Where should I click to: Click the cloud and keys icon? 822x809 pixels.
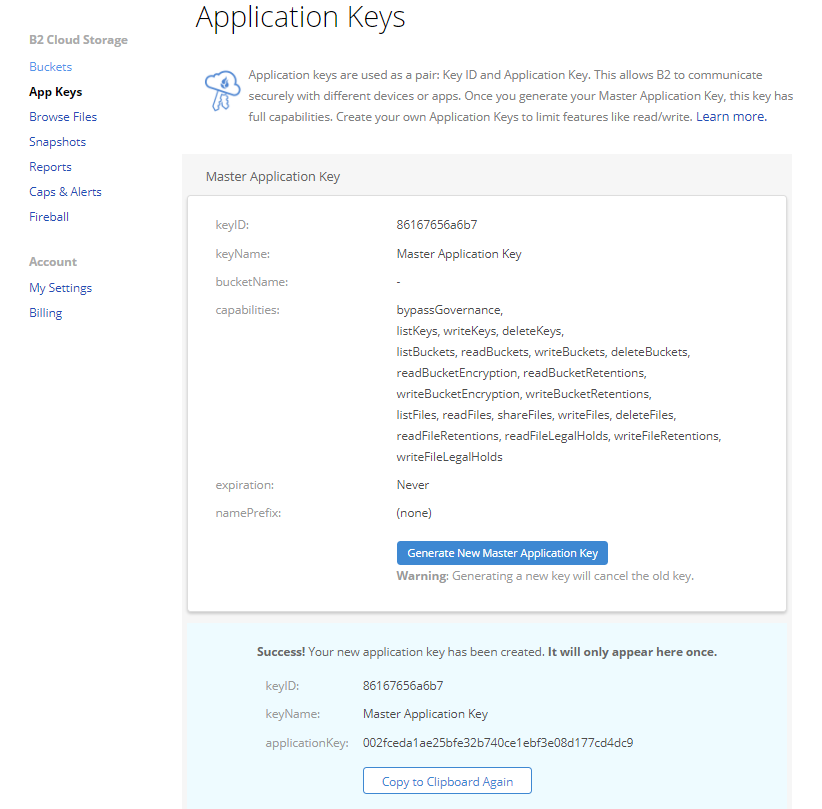(x=222, y=90)
